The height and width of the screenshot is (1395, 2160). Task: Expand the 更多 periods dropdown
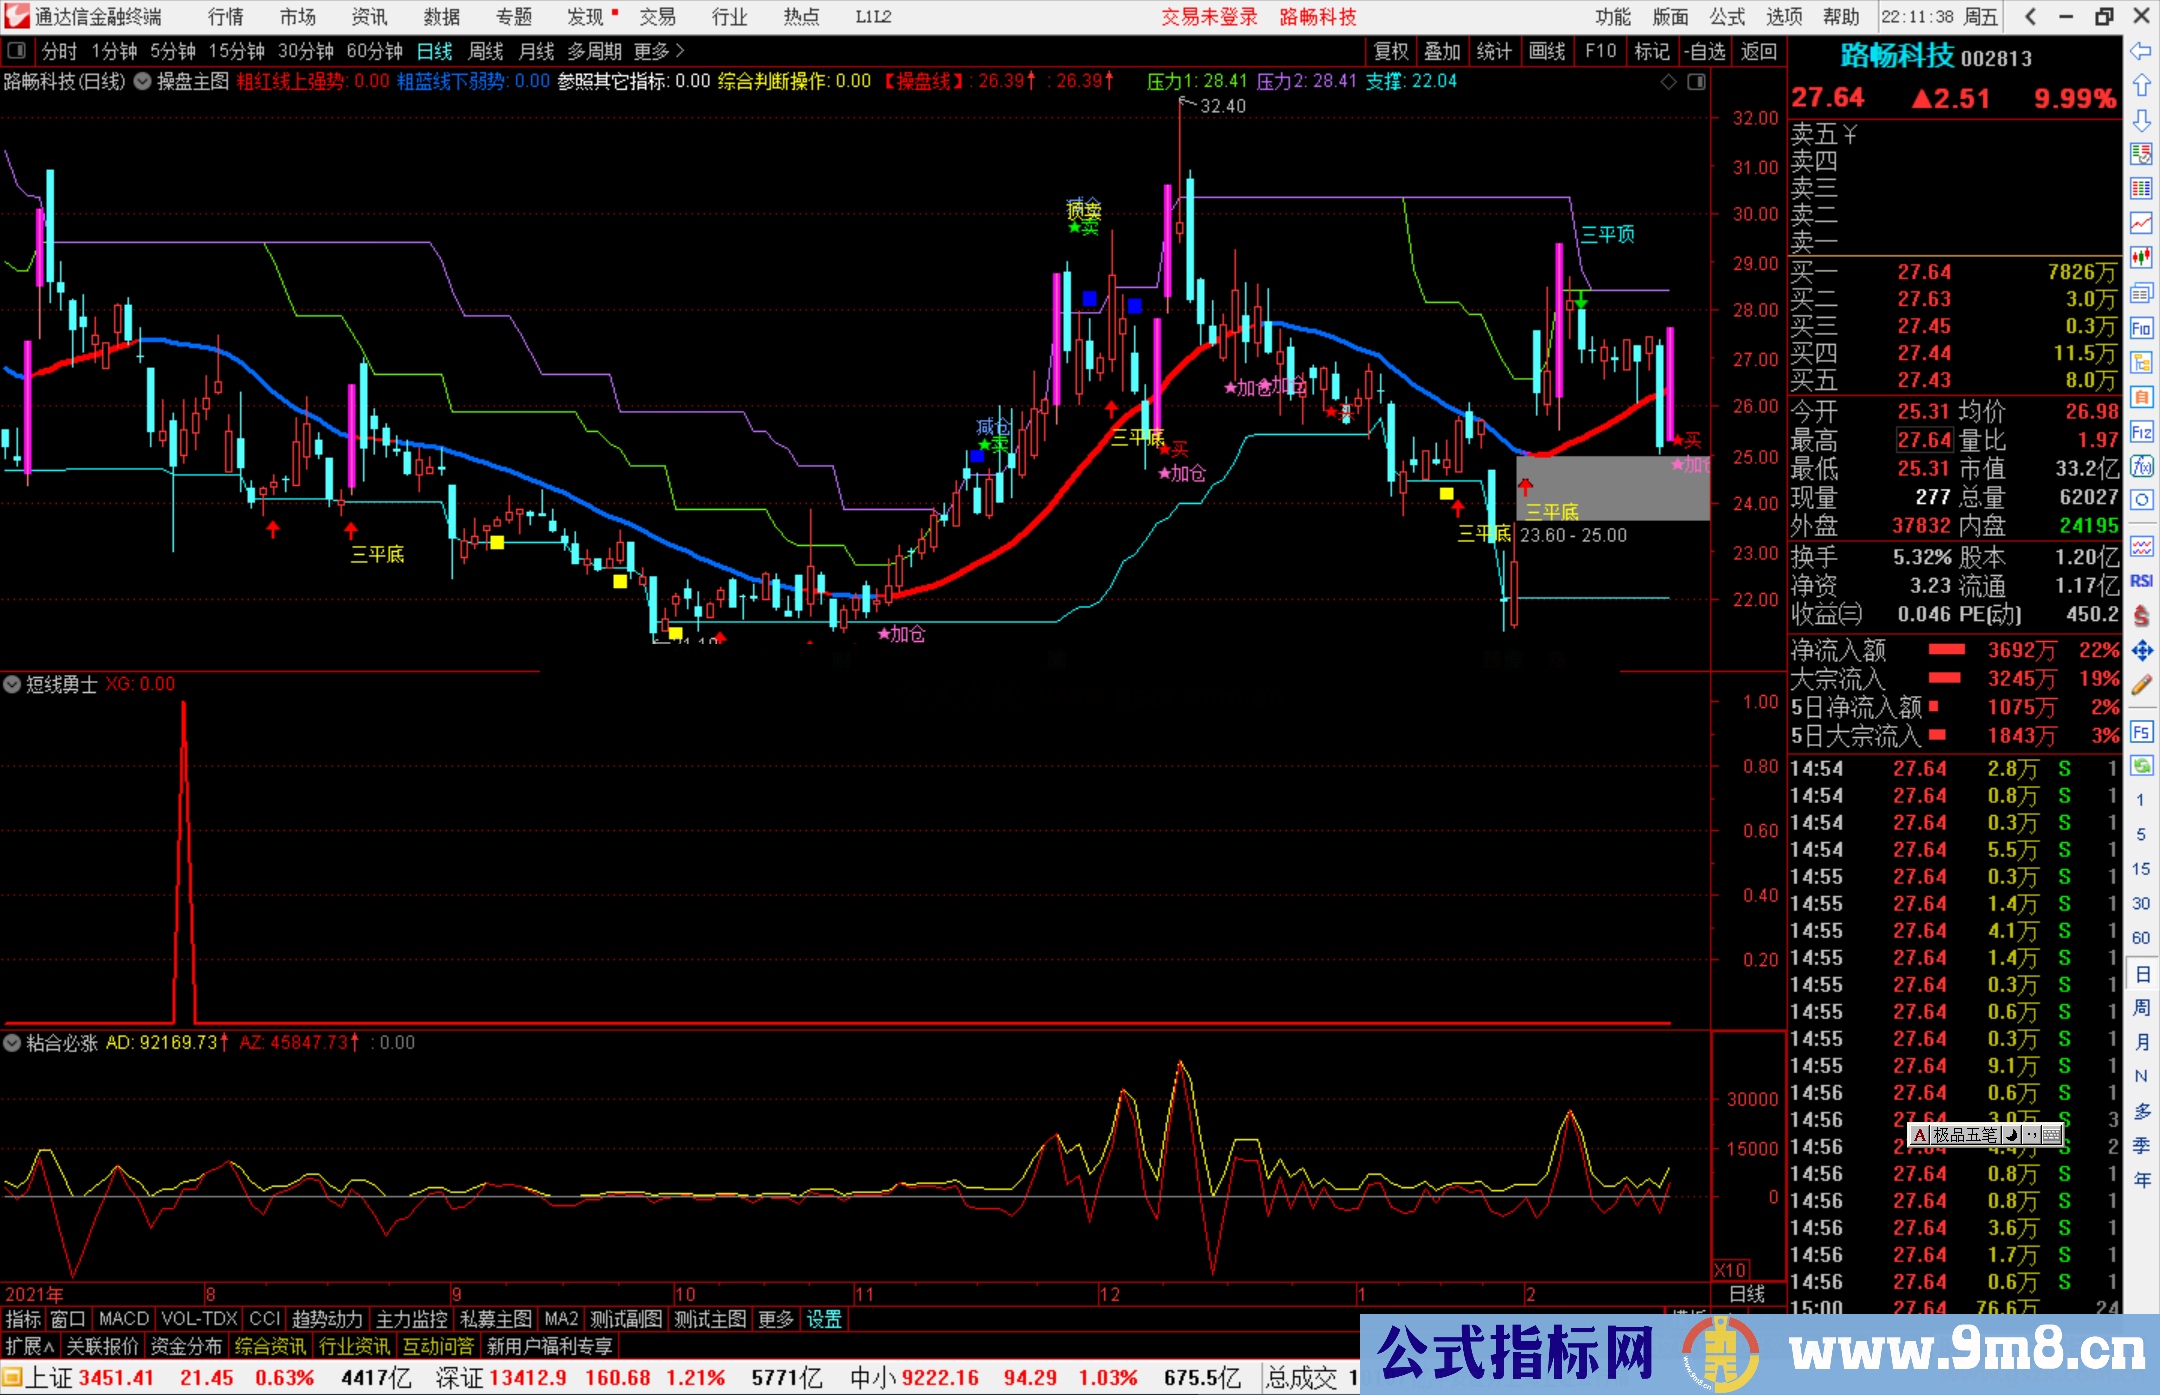659,51
